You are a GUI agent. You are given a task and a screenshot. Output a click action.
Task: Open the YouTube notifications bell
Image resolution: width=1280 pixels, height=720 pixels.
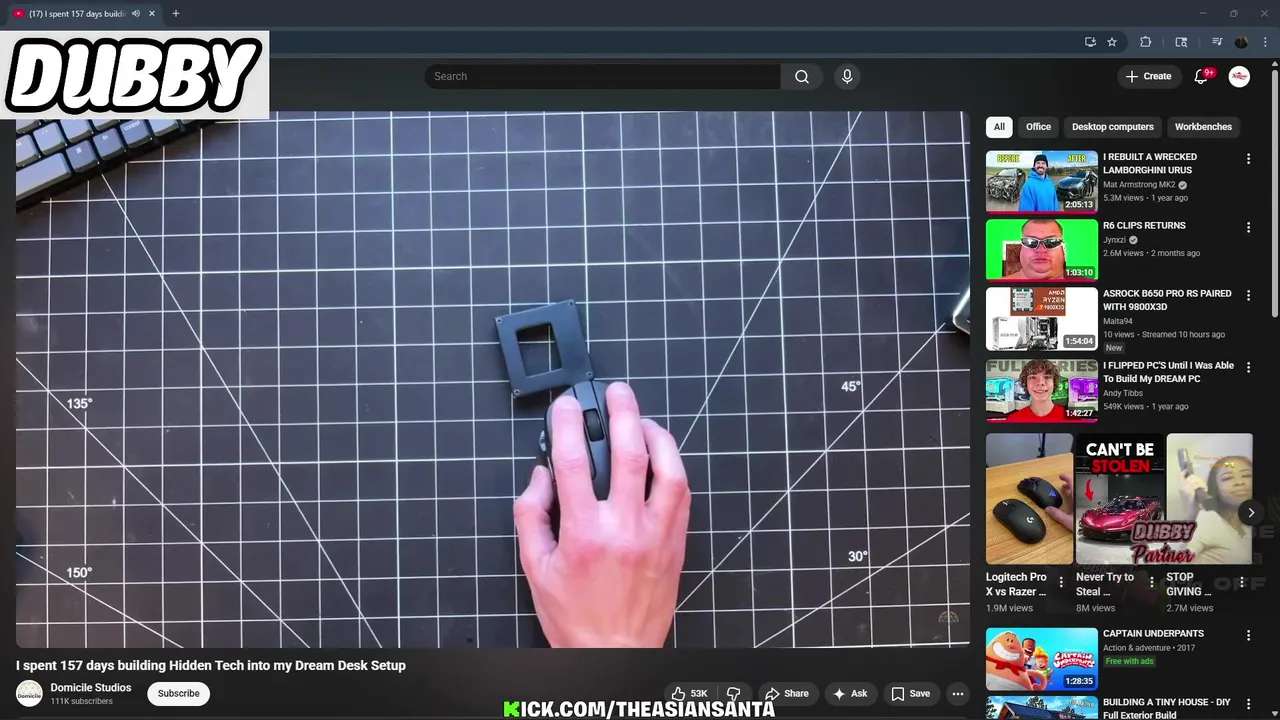(x=1201, y=77)
